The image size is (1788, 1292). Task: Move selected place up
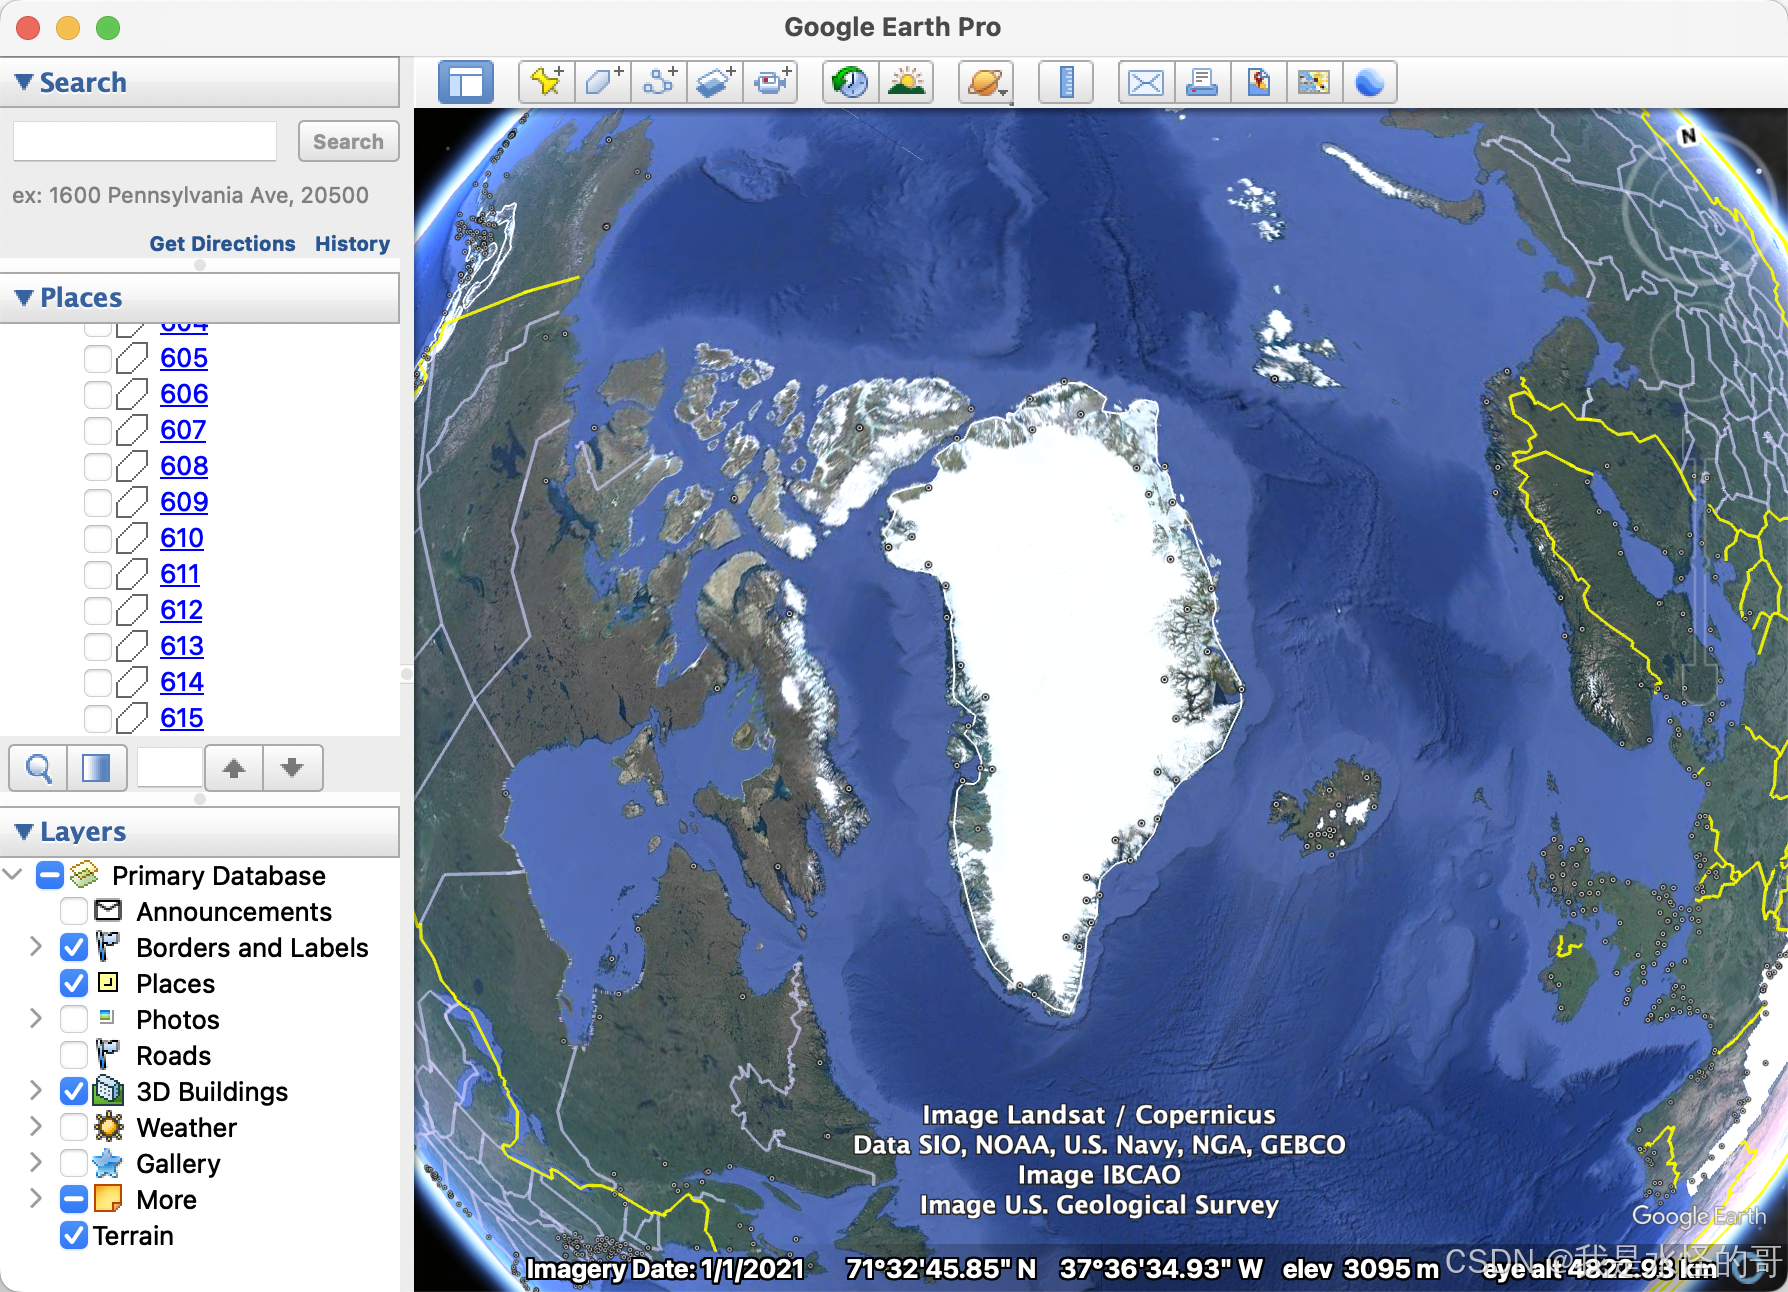coord(234,768)
